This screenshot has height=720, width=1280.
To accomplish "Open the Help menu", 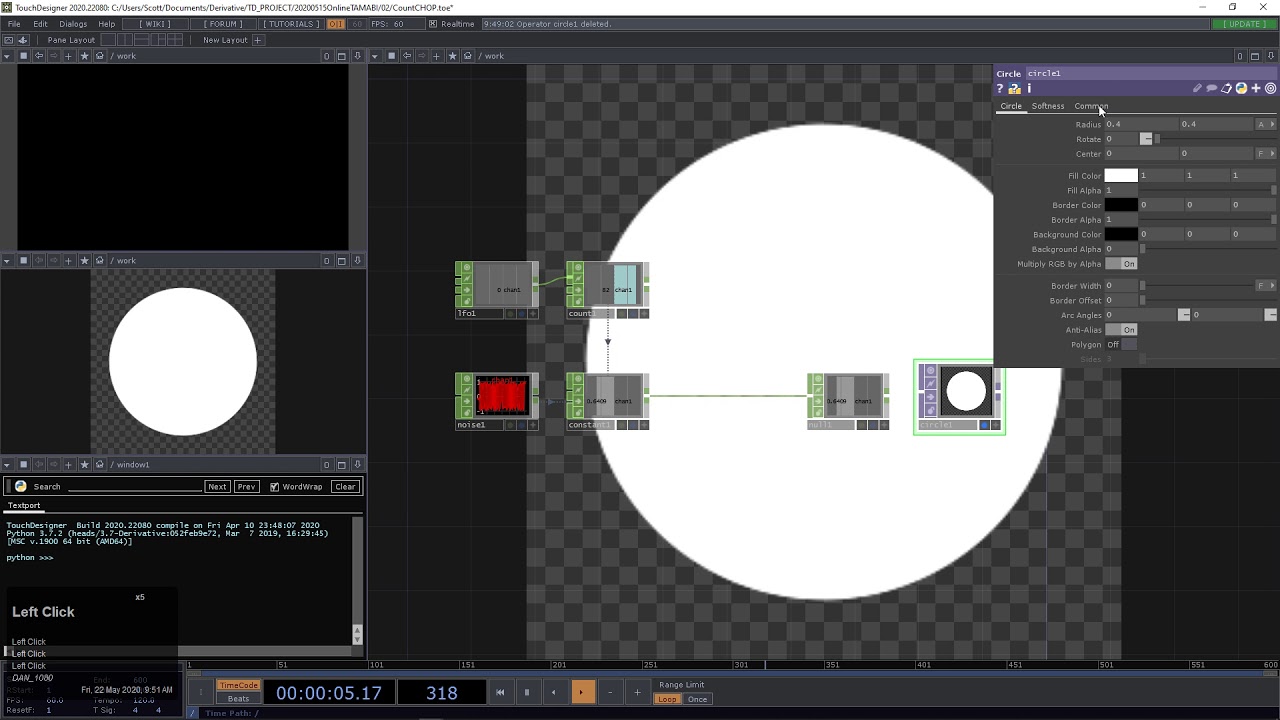I will click(106, 24).
